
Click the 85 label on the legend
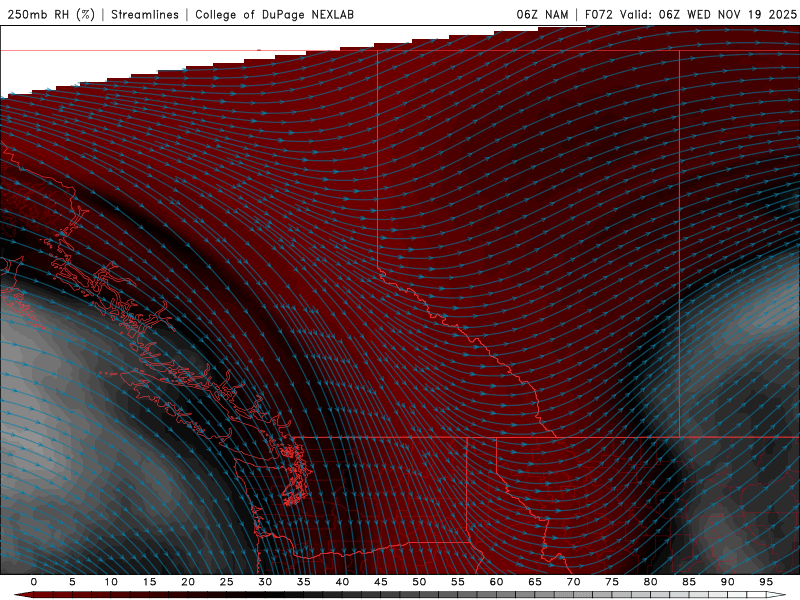point(689,582)
